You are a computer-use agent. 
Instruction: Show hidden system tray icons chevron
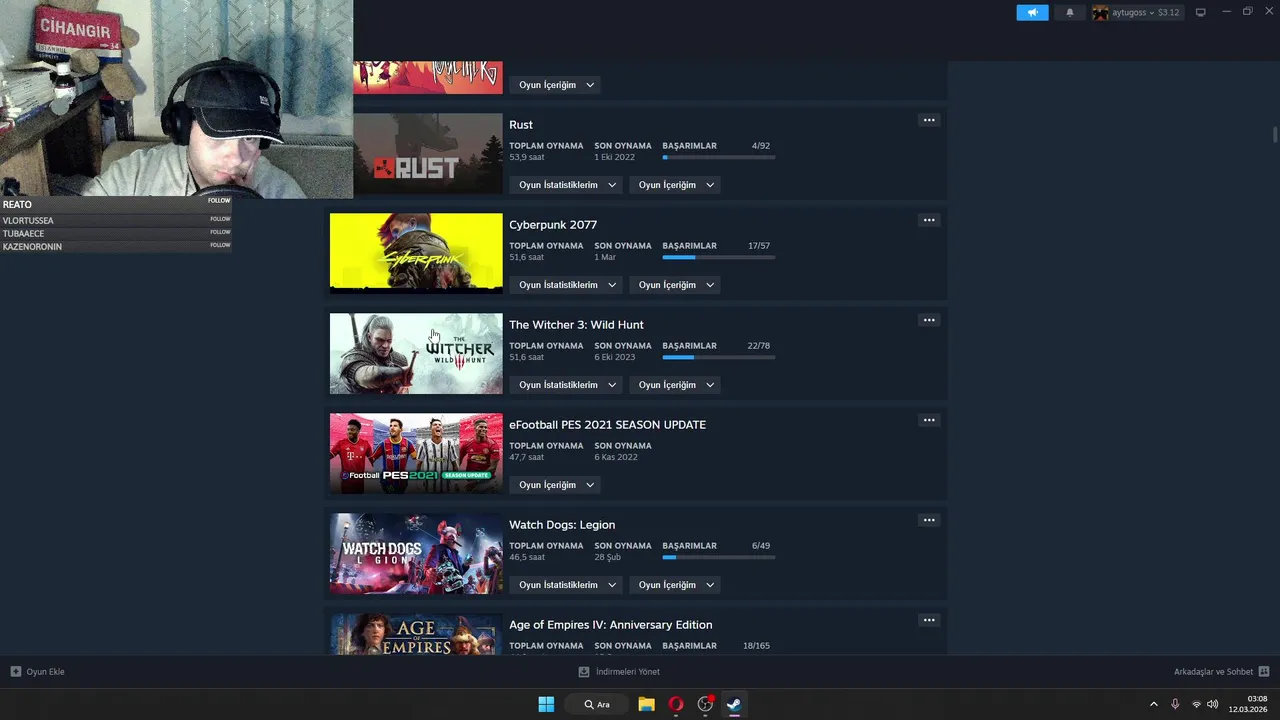point(1153,704)
